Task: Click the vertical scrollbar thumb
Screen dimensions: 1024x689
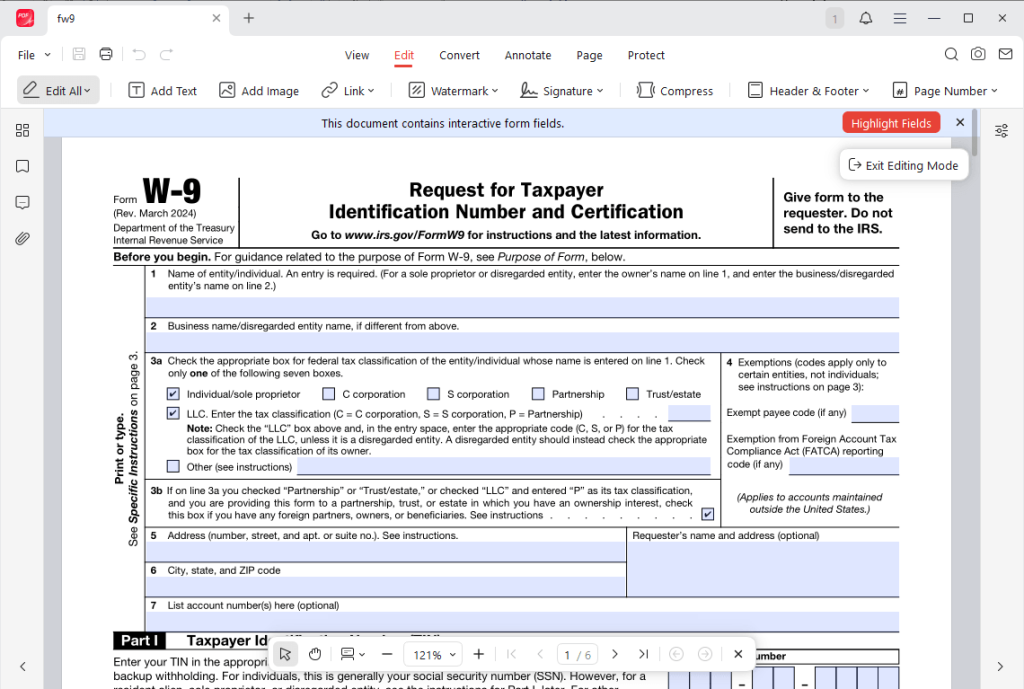Action: pos(974,132)
